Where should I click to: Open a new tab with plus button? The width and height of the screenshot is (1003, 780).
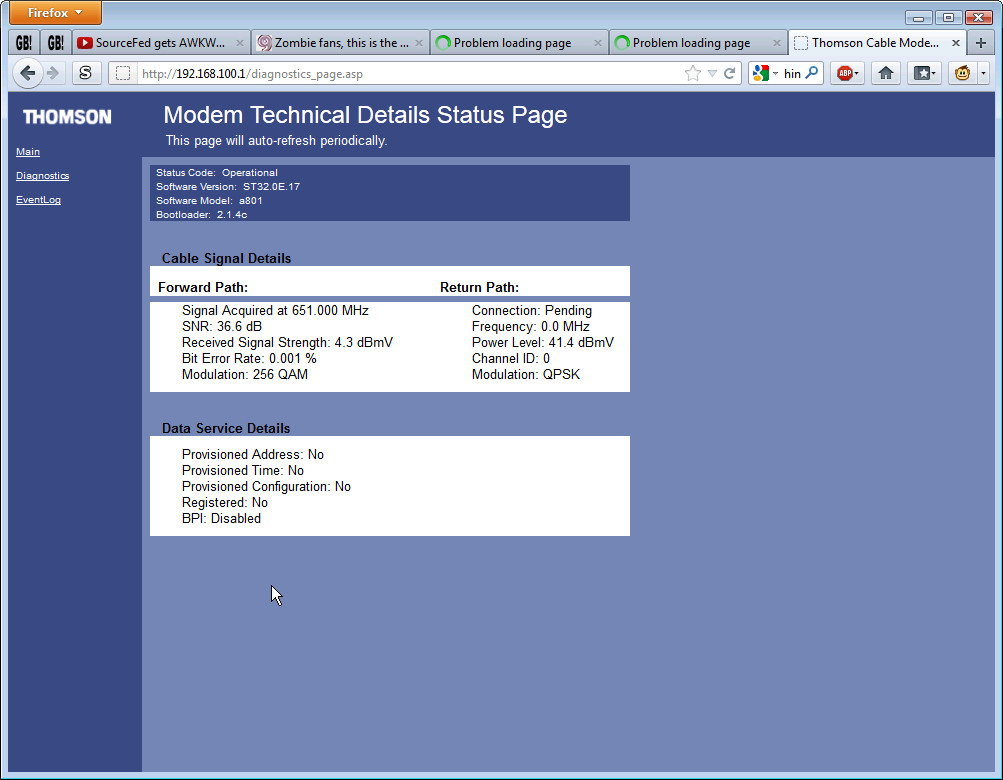(981, 43)
